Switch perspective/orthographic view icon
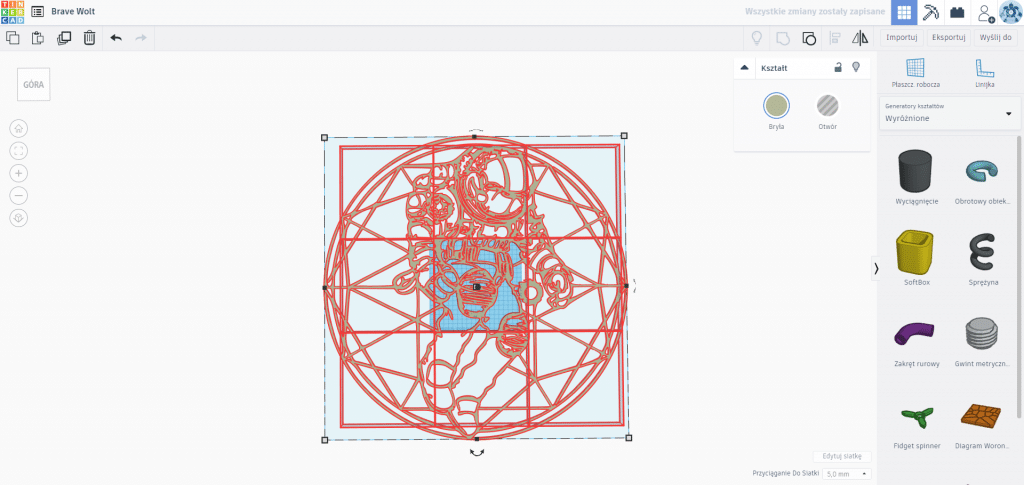1024x485 pixels. [x=19, y=218]
